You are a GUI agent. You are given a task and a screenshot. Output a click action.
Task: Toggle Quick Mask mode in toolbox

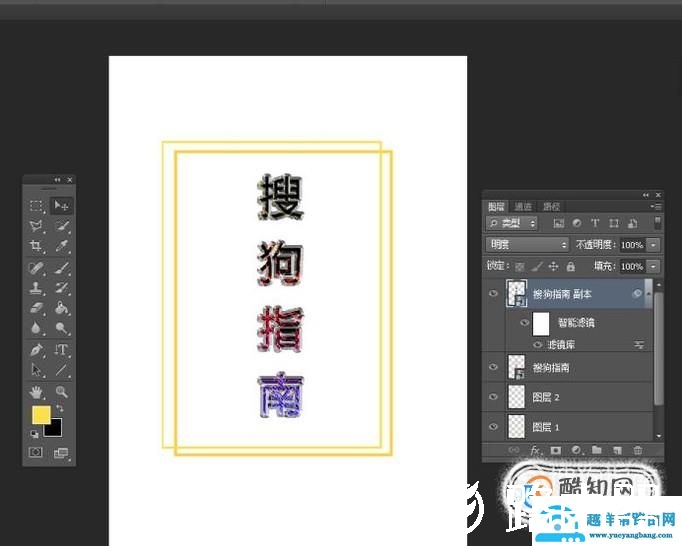point(36,452)
